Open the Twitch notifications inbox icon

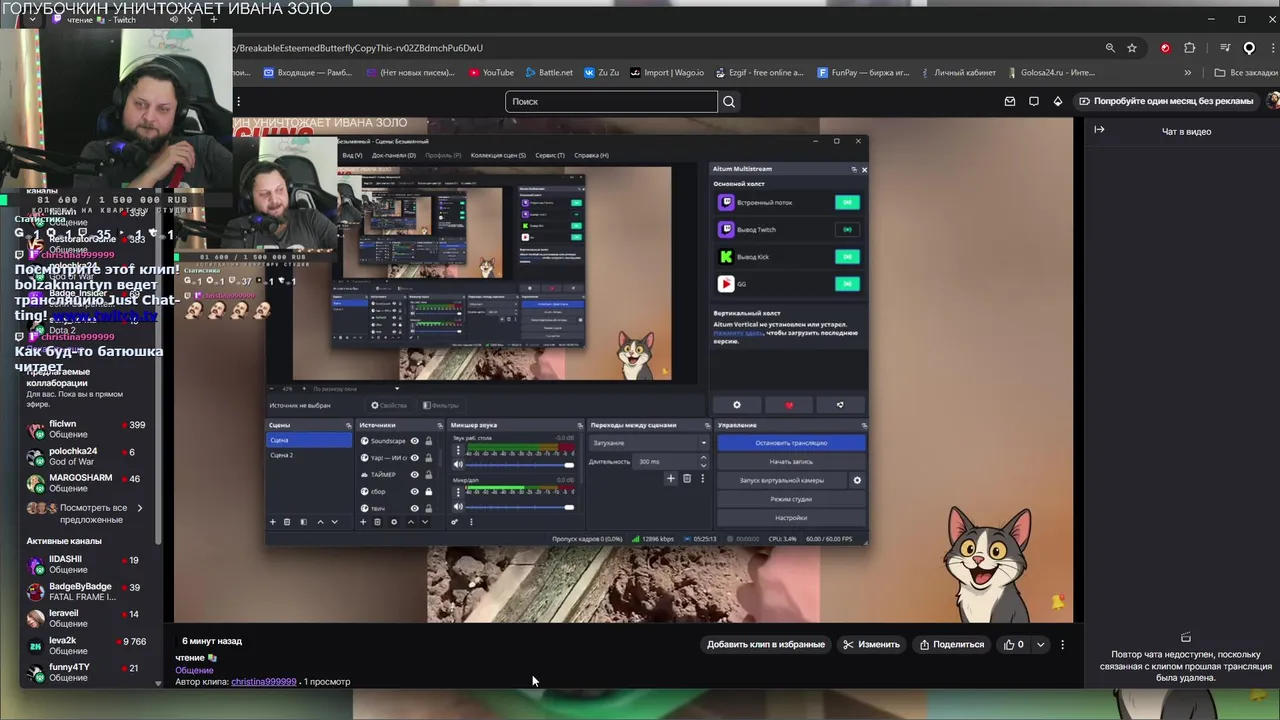click(x=1010, y=101)
